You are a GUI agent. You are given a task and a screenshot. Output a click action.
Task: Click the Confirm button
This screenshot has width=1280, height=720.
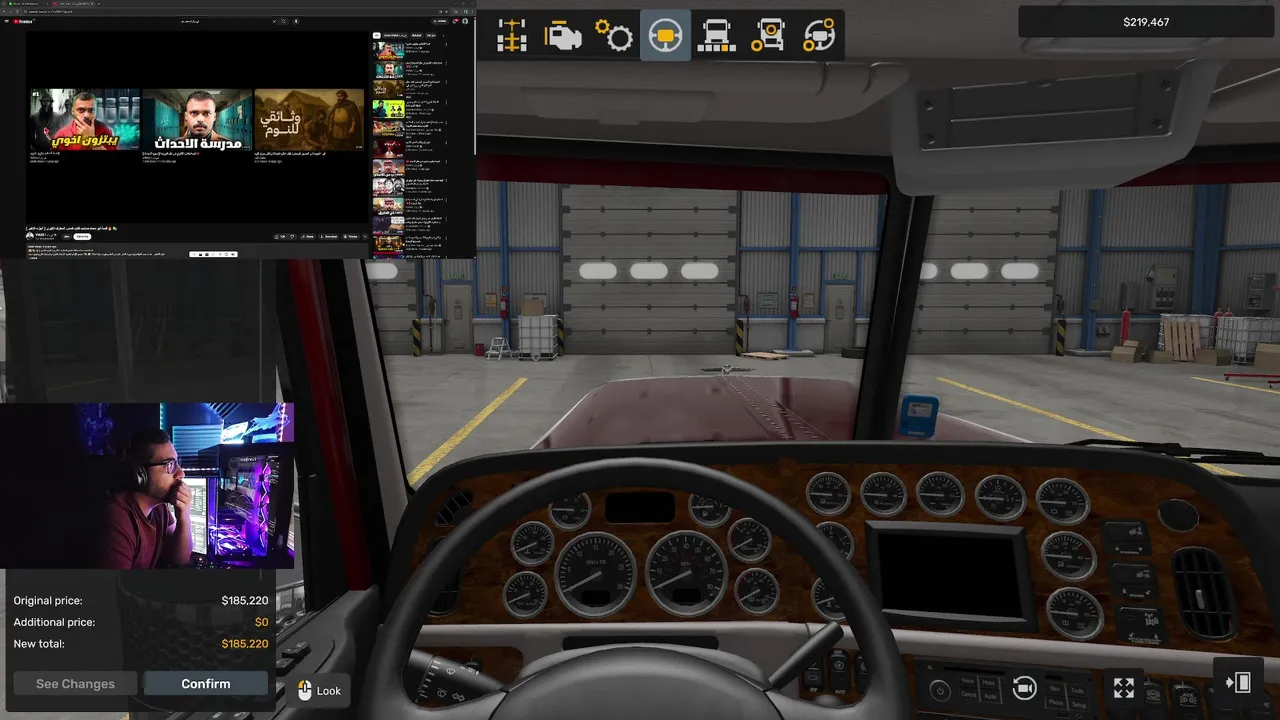point(206,684)
